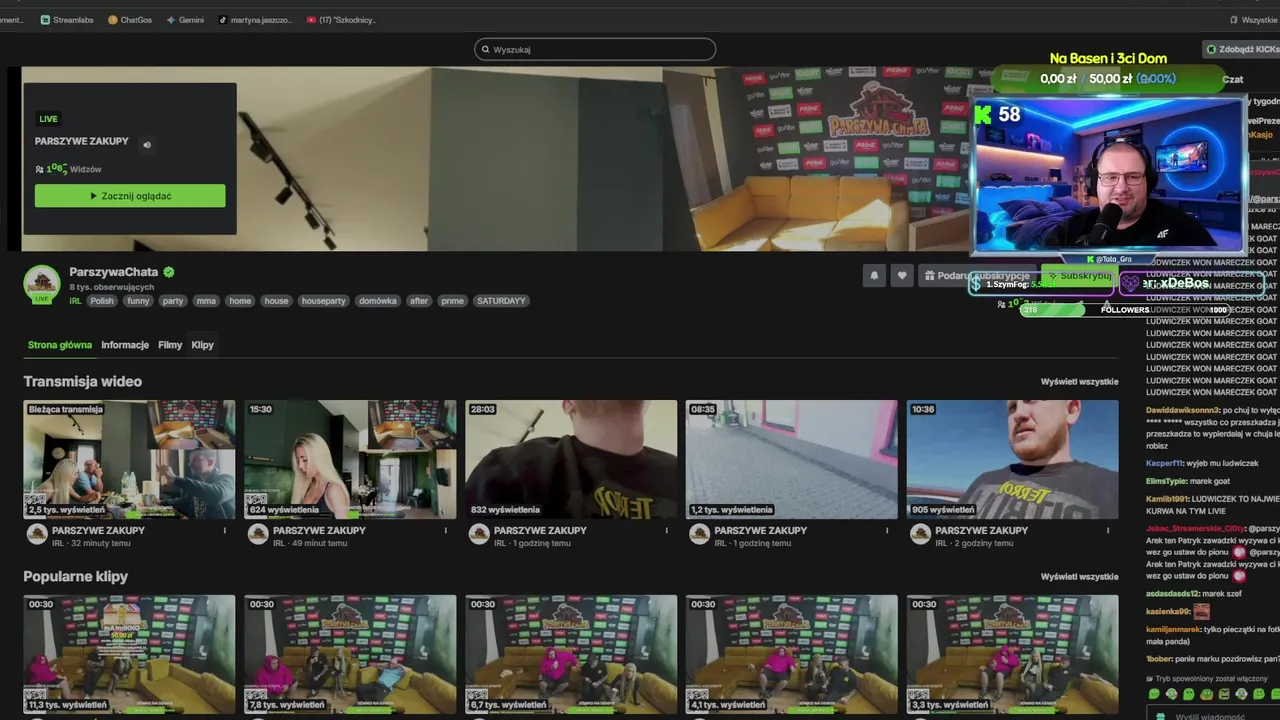Open the Szkodnicy YouTube bookmark

coord(341,19)
